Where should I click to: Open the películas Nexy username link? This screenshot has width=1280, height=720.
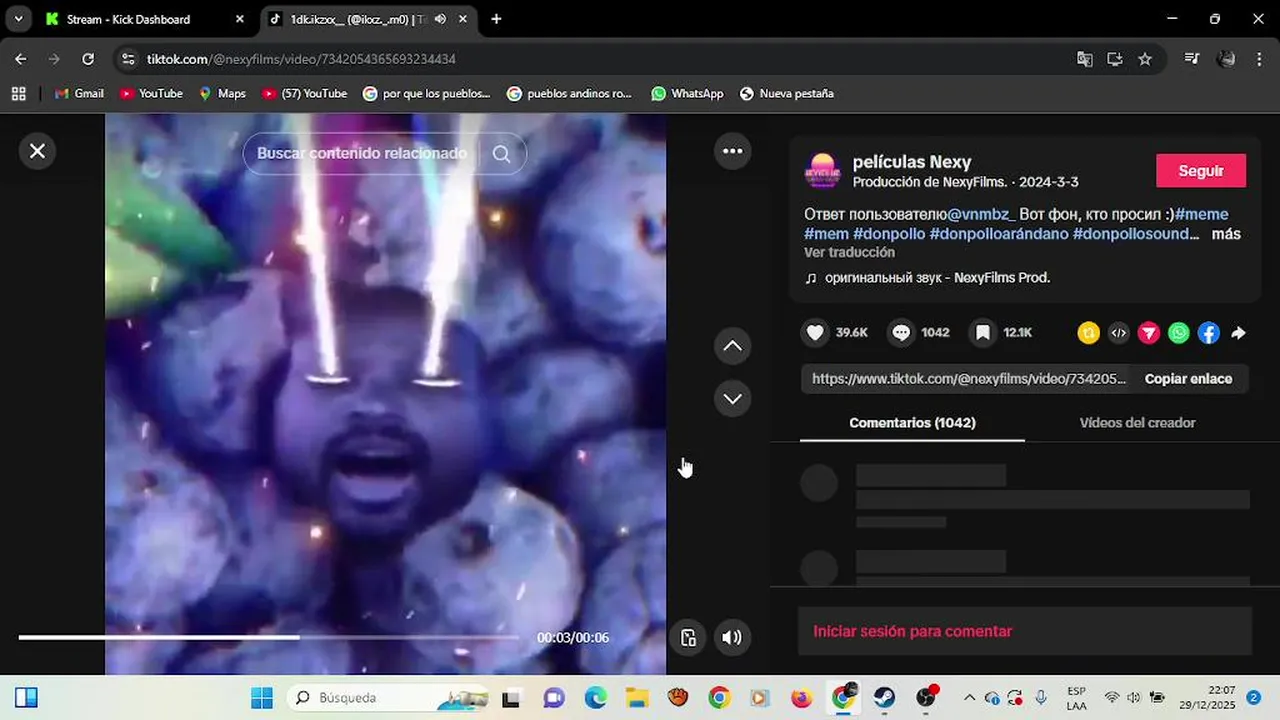(x=911, y=162)
